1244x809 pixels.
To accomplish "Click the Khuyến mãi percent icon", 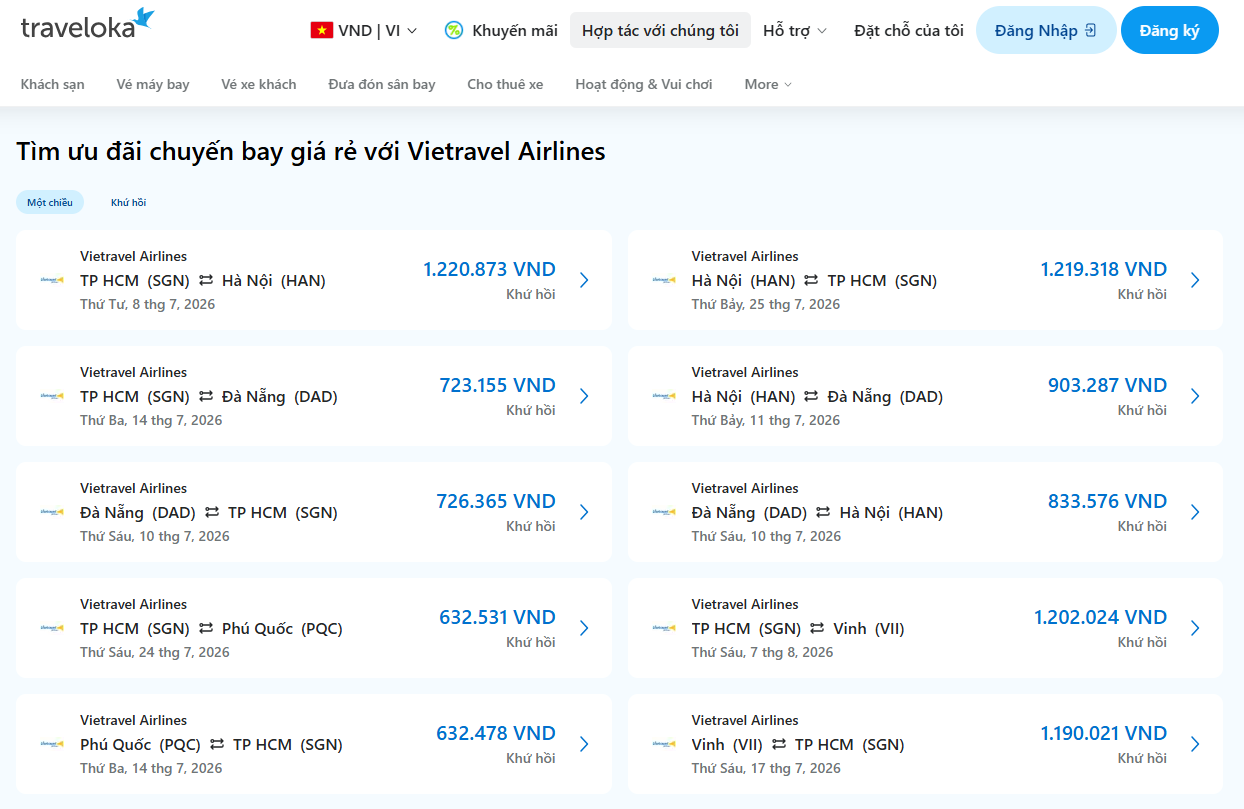I will point(454,30).
